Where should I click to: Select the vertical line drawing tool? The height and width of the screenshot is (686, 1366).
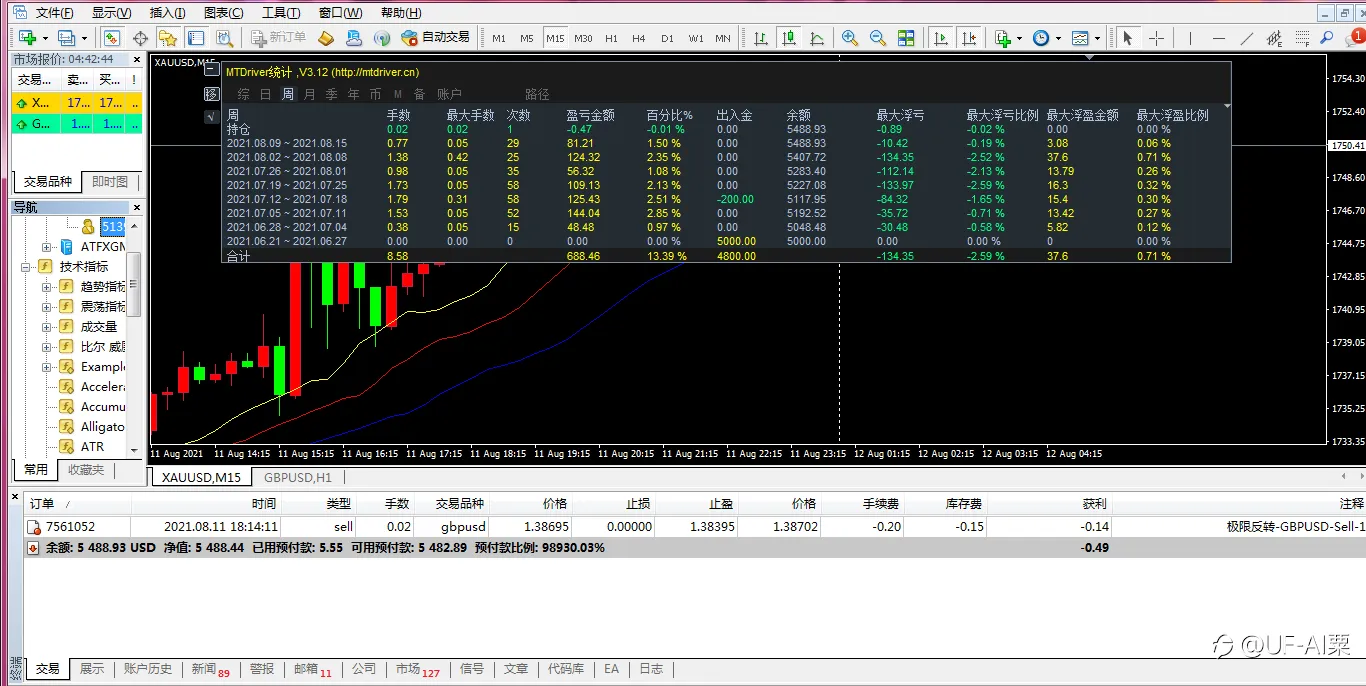click(x=1190, y=38)
